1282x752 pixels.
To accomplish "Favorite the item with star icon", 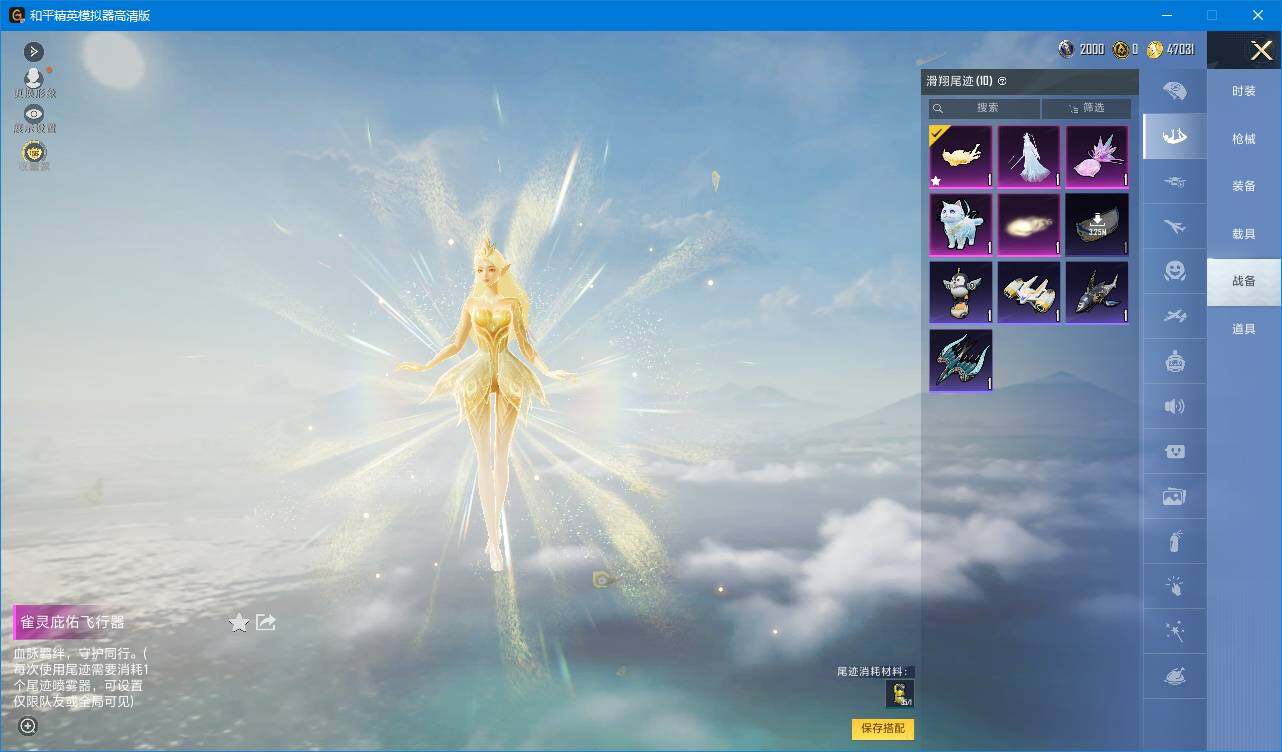I will tap(239, 623).
